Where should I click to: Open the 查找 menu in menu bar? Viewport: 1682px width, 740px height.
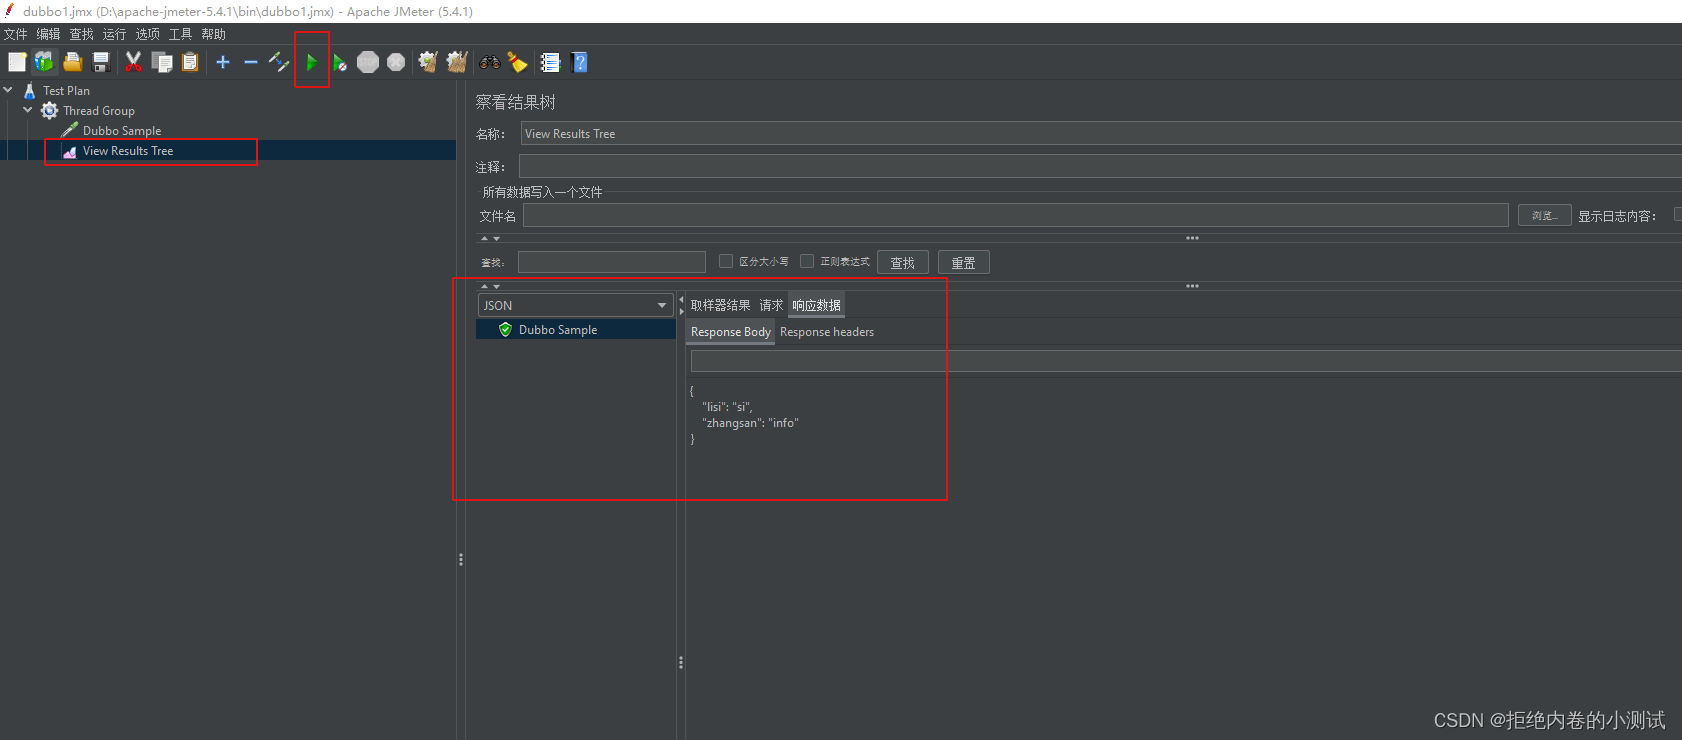point(82,34)
